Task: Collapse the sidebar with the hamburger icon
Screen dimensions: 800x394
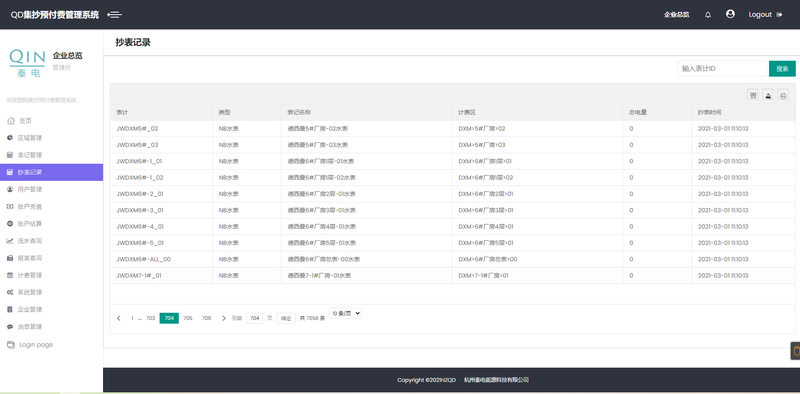Action: pyautogui.click(x=115, y=15)
